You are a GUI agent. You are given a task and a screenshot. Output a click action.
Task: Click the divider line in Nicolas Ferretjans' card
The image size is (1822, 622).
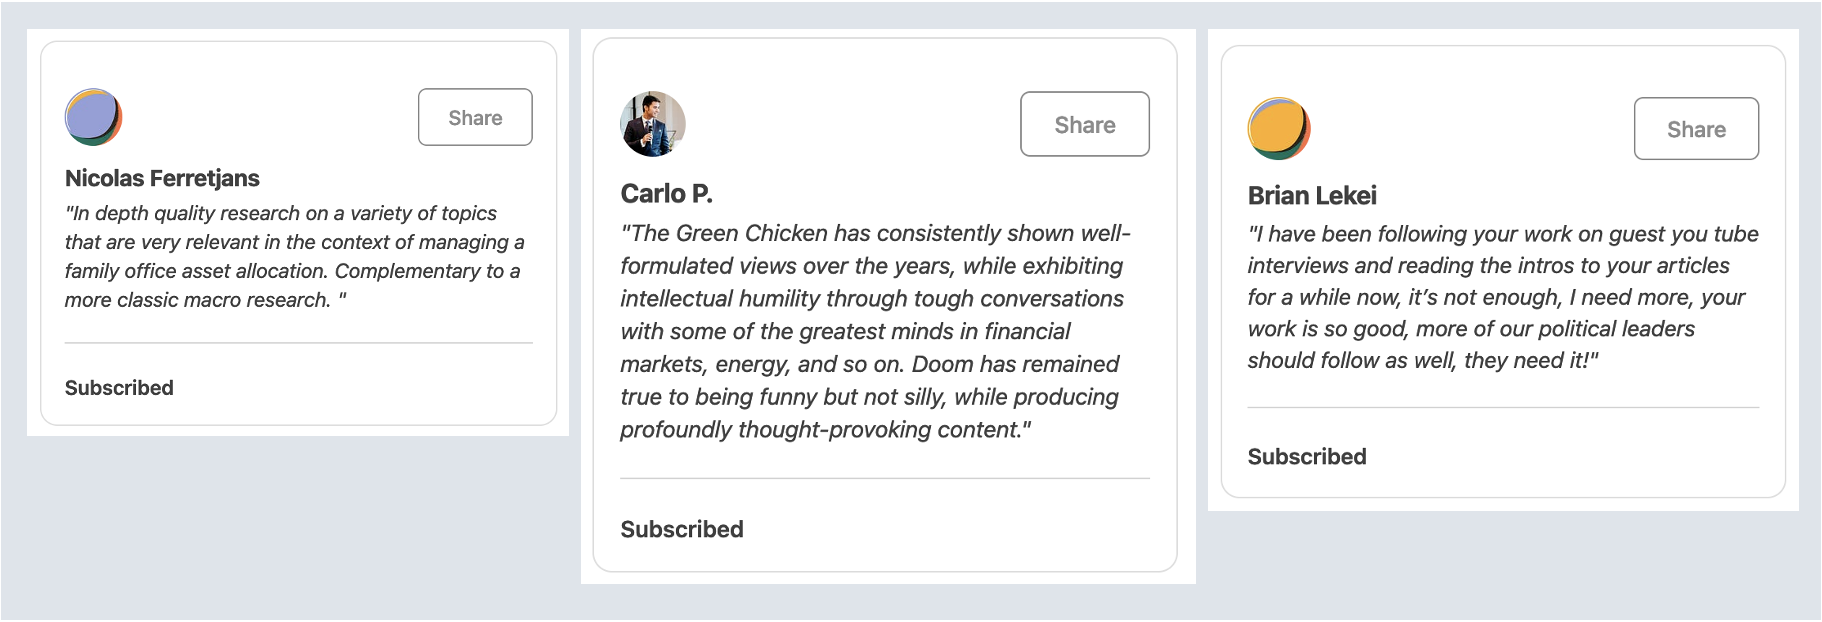tap(298, 343)
